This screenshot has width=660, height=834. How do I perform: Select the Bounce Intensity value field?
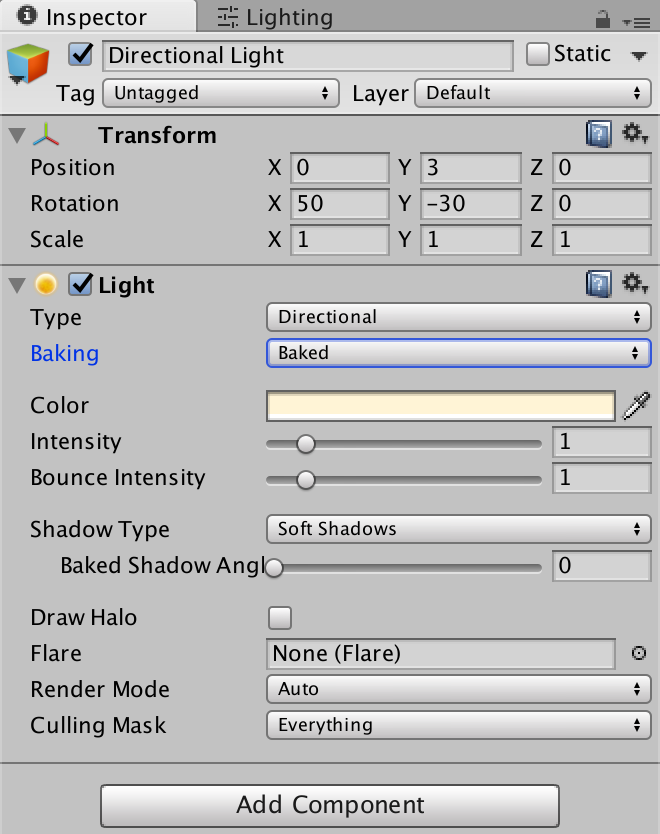pyautogui.click(x=601, y=478)
